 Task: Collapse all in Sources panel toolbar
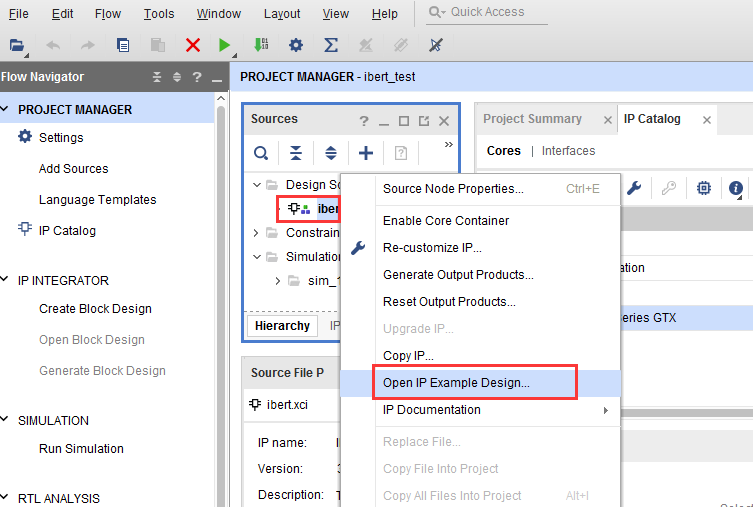pyautogui.click(x=296, y=153)
